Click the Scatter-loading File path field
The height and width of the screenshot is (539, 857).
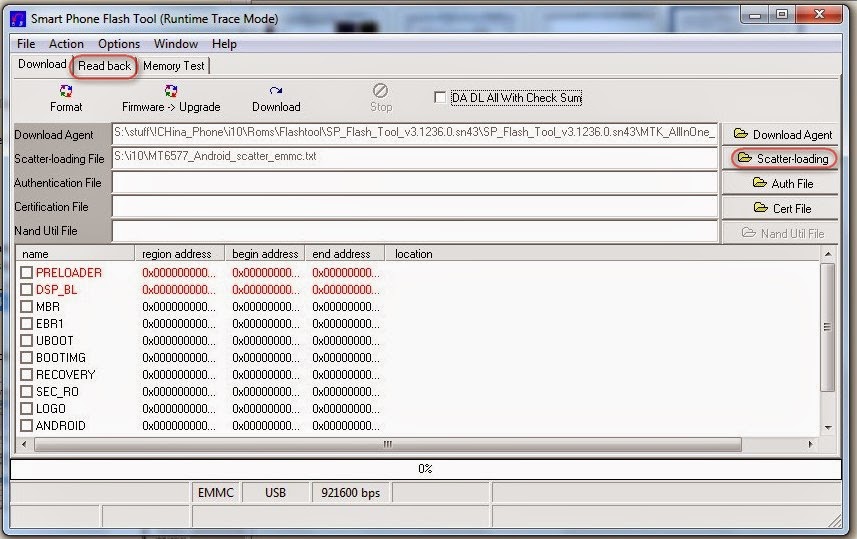tap(414, 158)
